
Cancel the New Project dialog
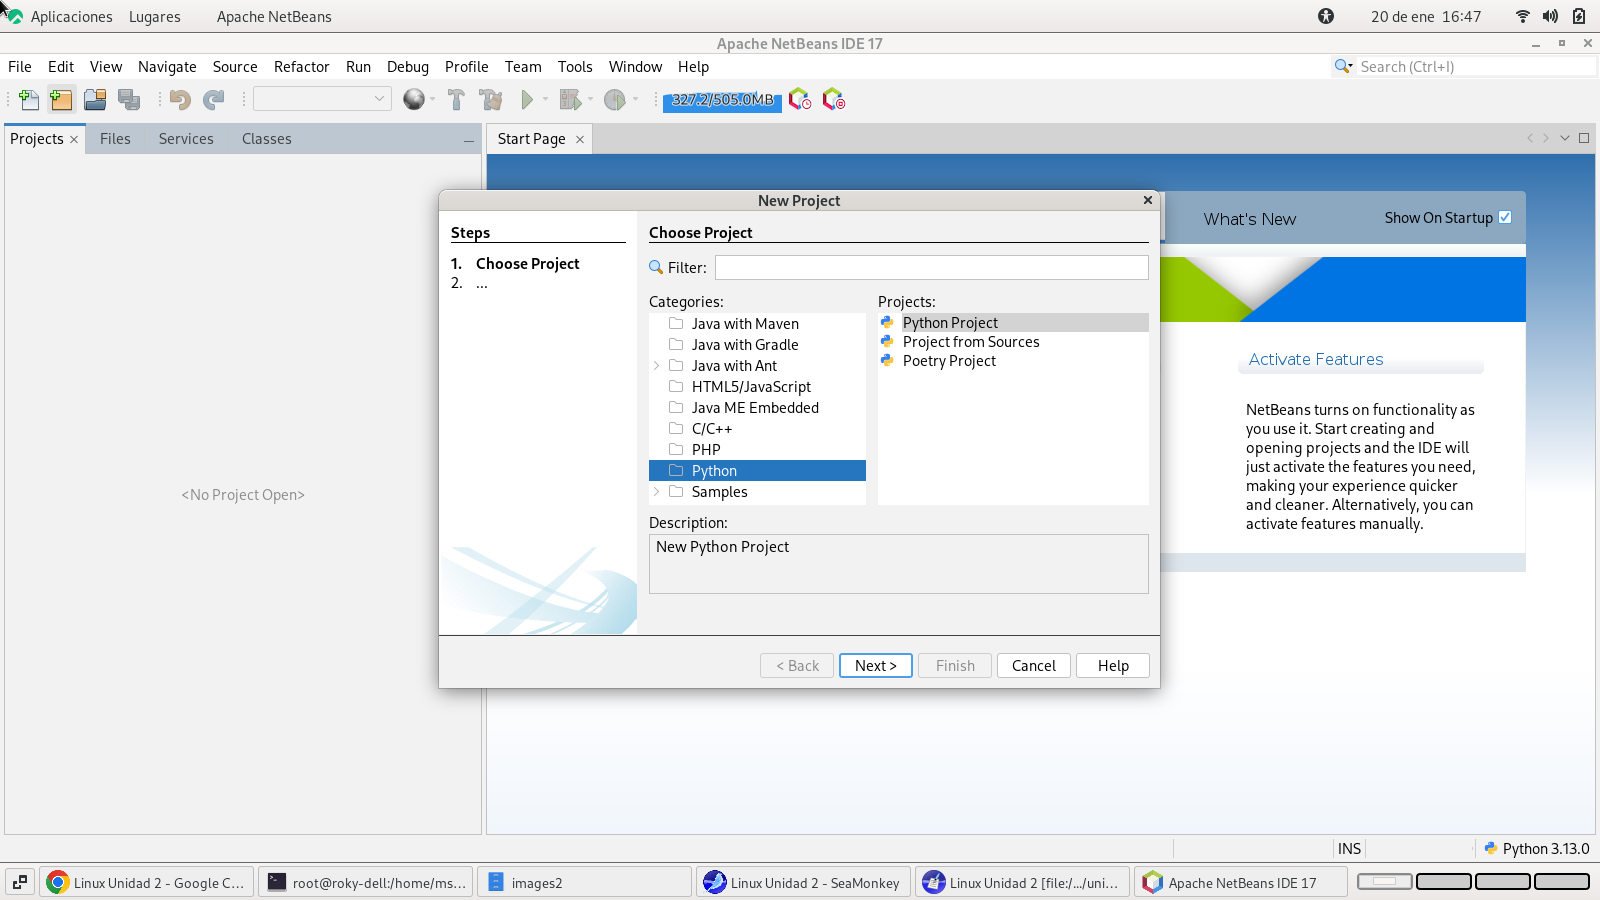coord(1033,666)
